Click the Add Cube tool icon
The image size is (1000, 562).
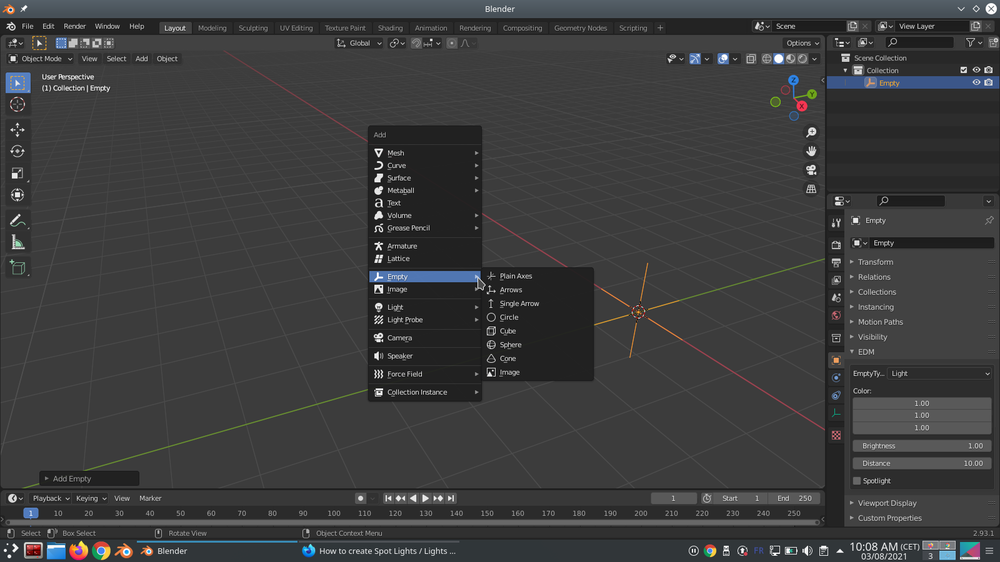click(x=17, y=267)
